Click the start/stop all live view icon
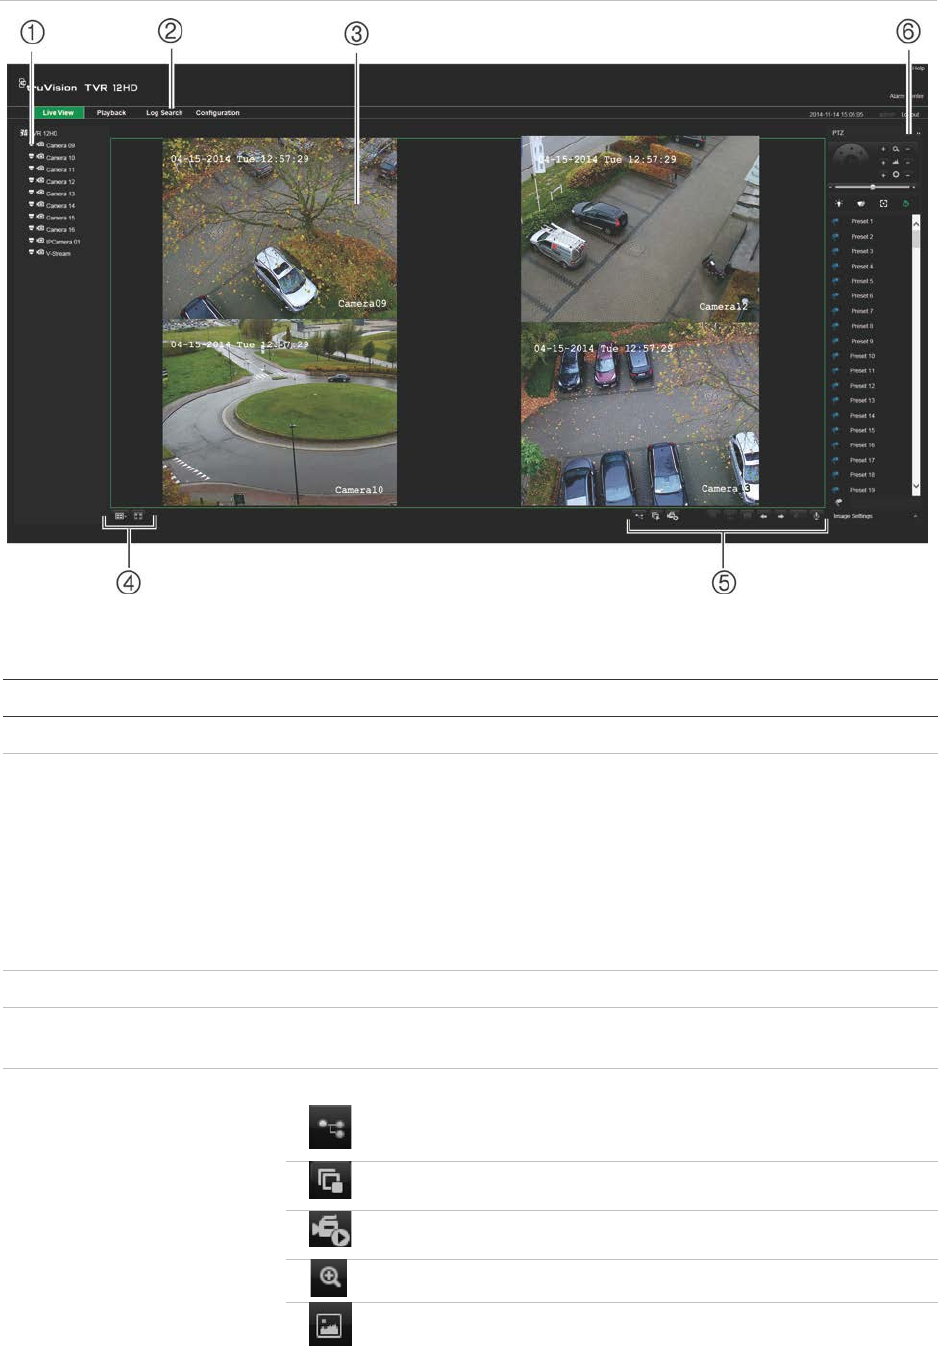Image resolution: width=938 pixels, height=1346 pixels. click(639, 516)
